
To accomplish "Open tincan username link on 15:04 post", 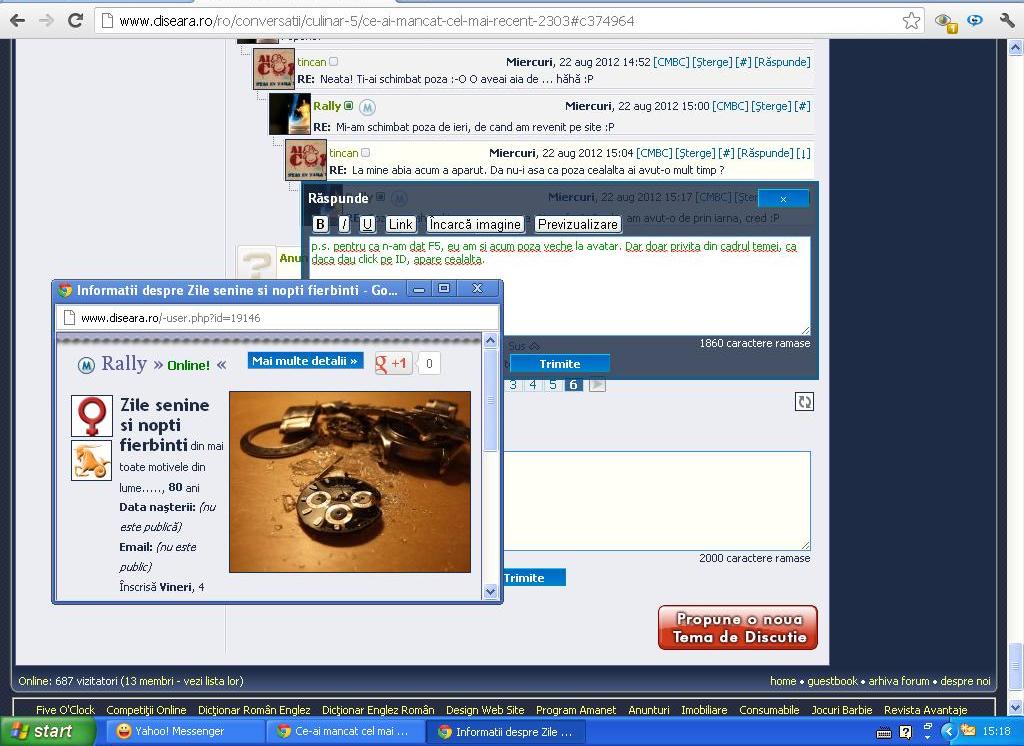I will (344, 153).
